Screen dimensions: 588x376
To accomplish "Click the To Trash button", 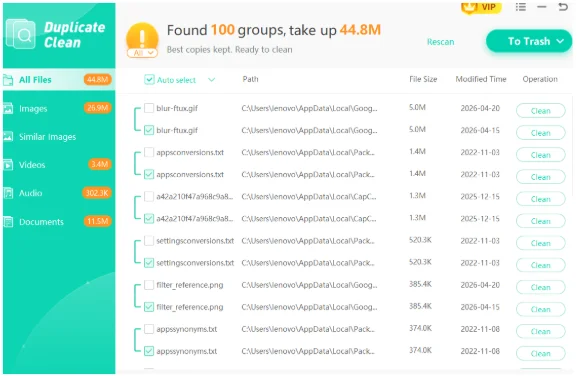I will click(529, 41).
